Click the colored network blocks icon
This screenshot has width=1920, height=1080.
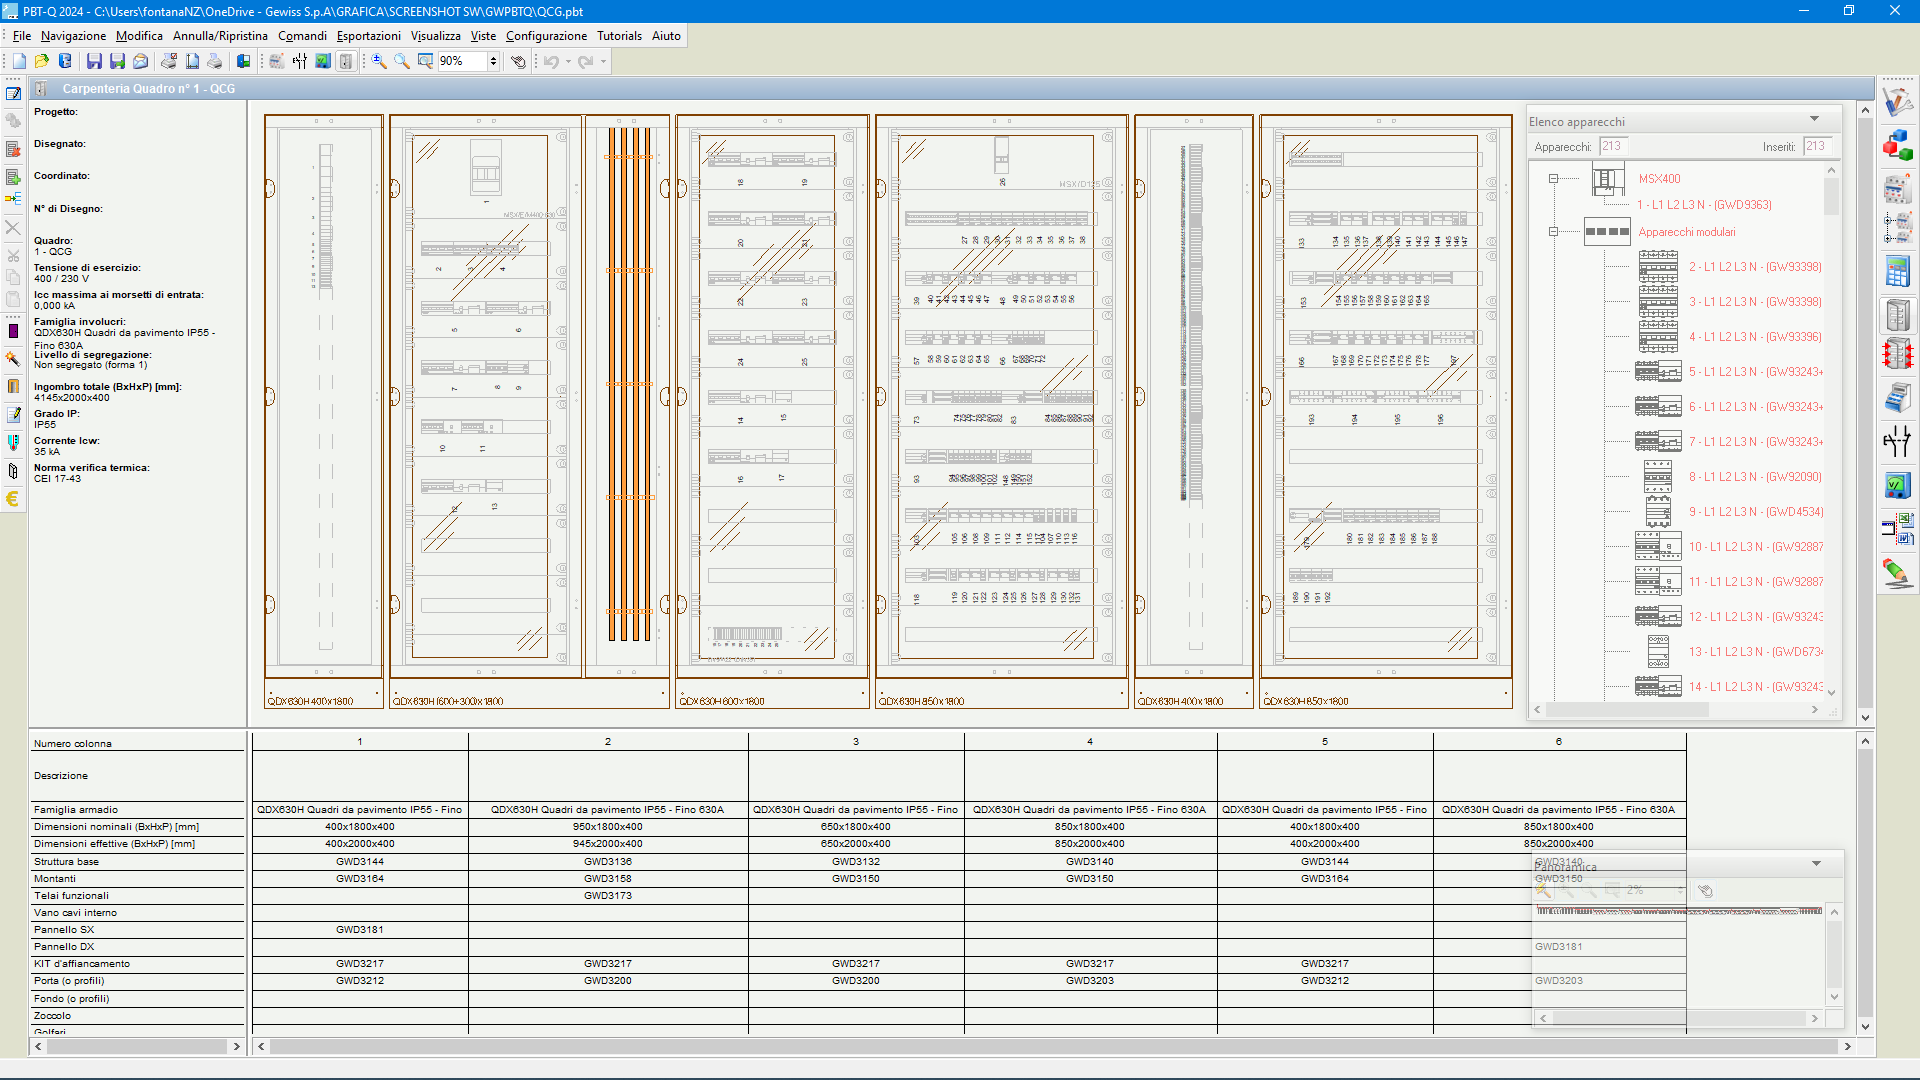pos(1897,145)
